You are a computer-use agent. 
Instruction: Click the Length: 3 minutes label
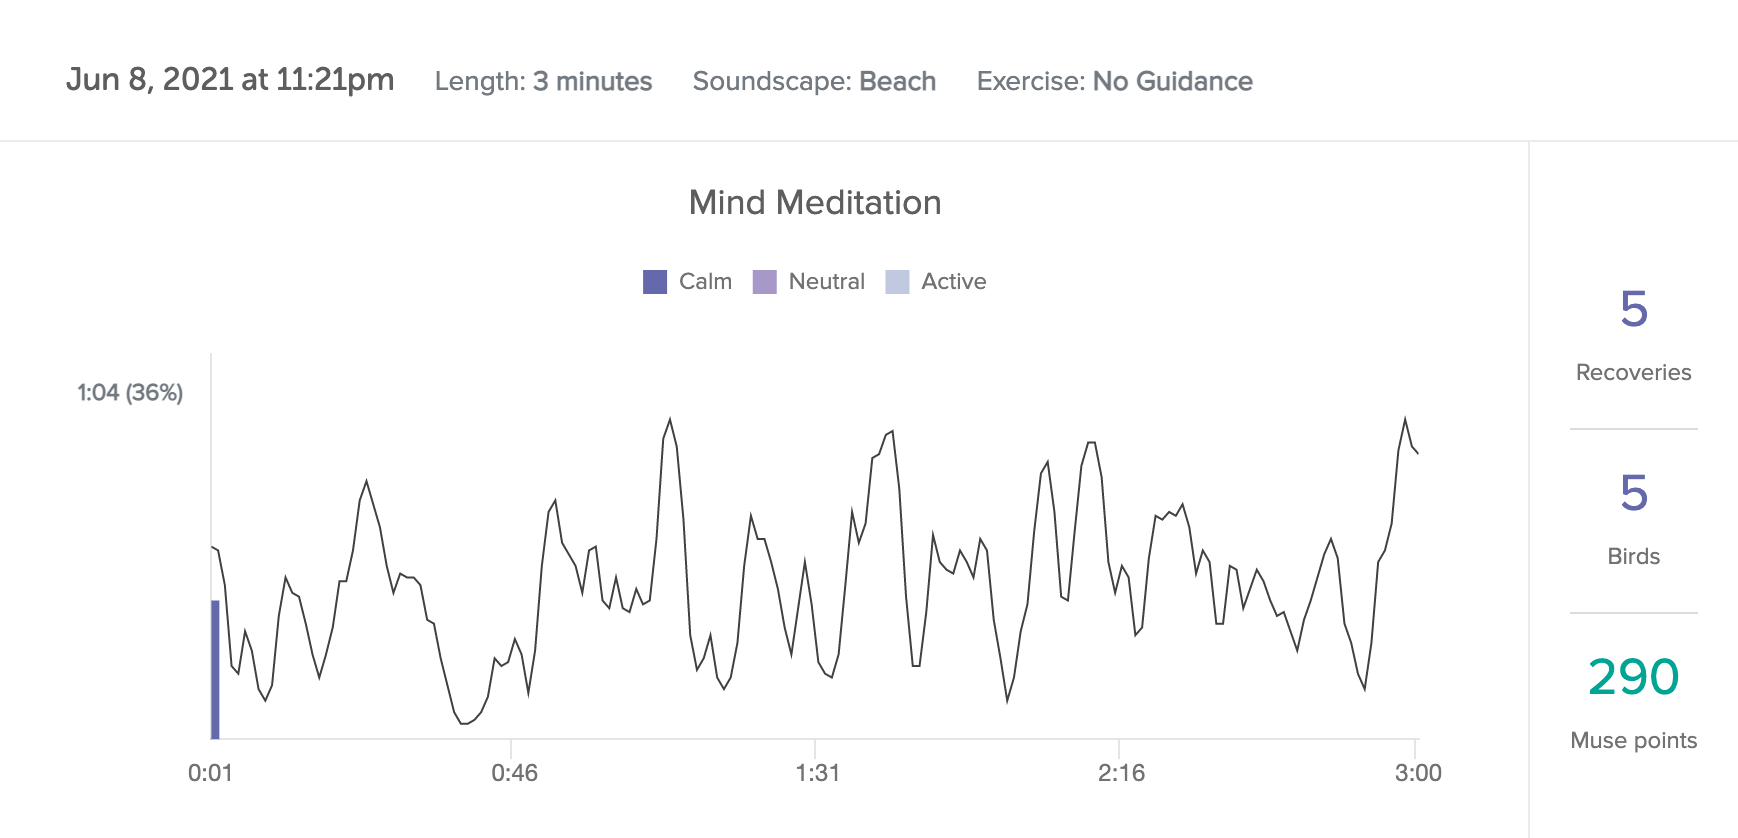click(543, 81)
